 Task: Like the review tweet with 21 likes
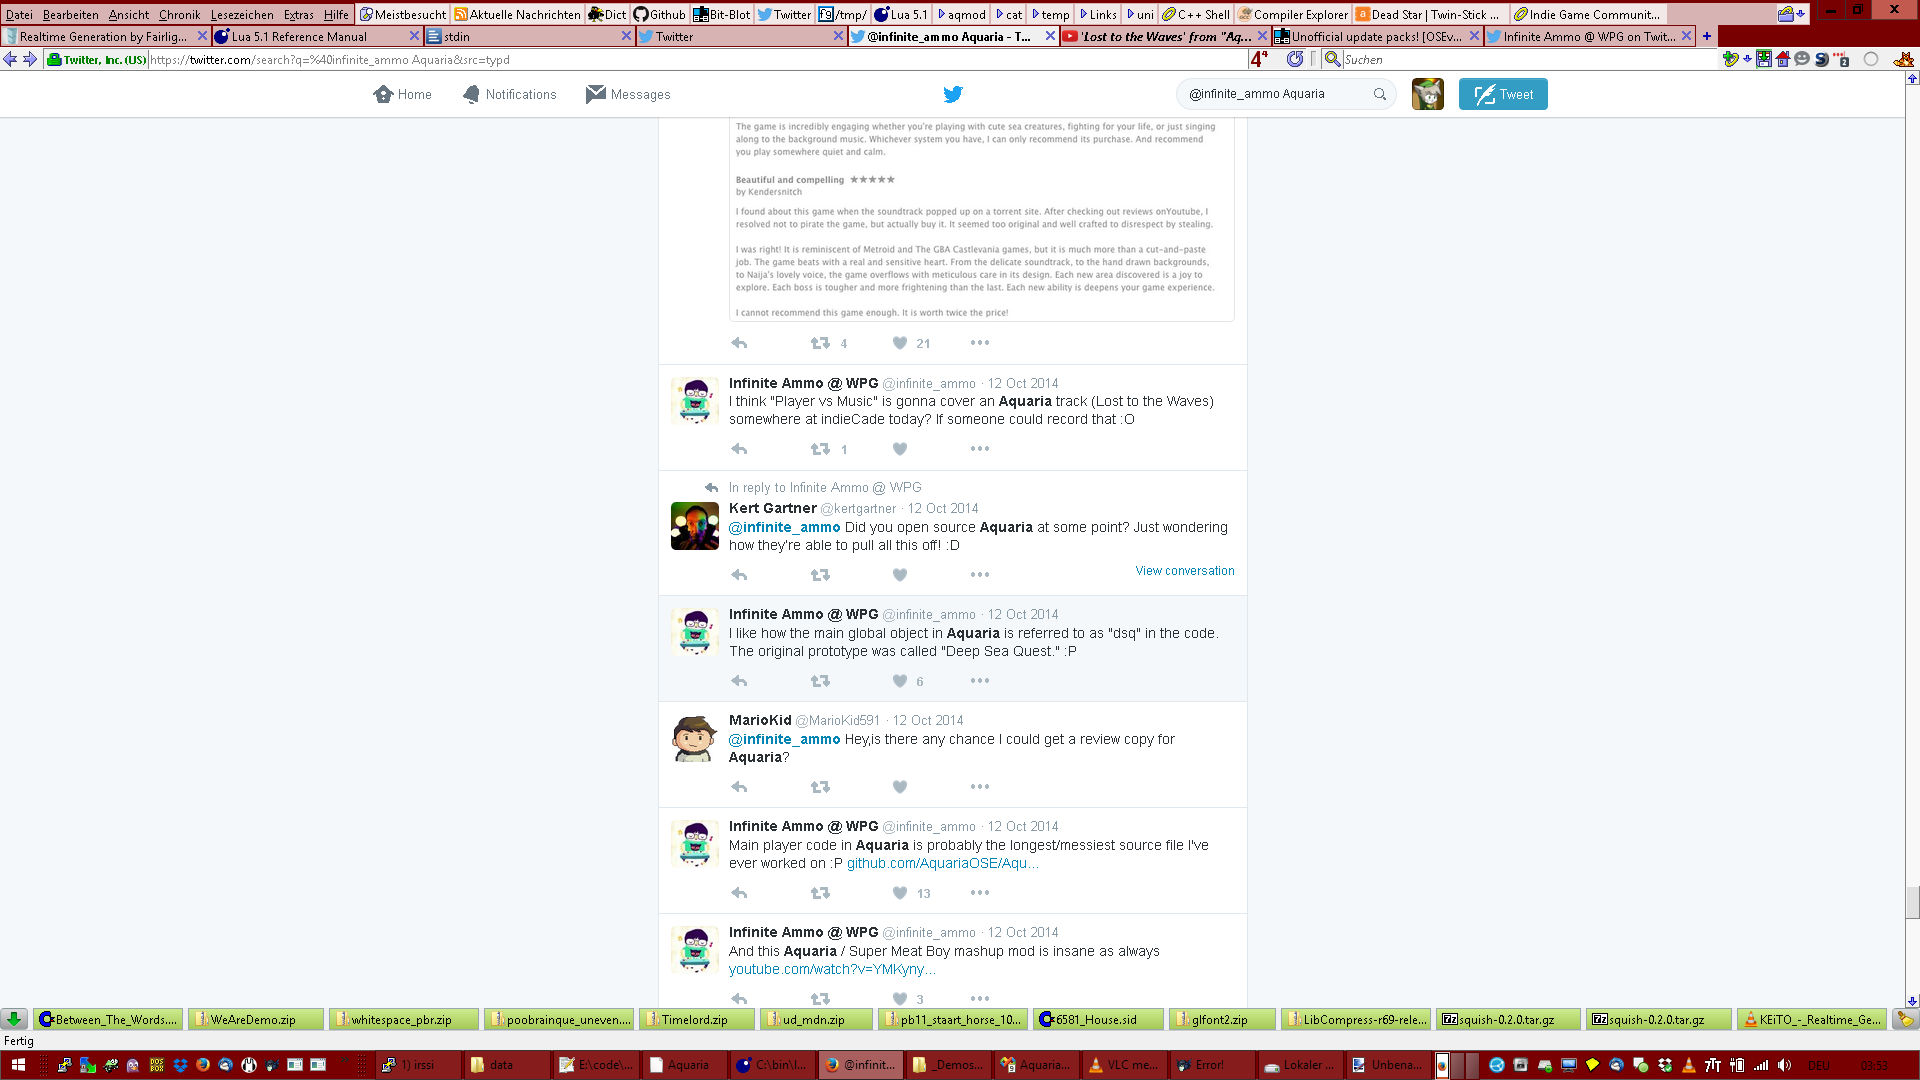tap(900, 343)
